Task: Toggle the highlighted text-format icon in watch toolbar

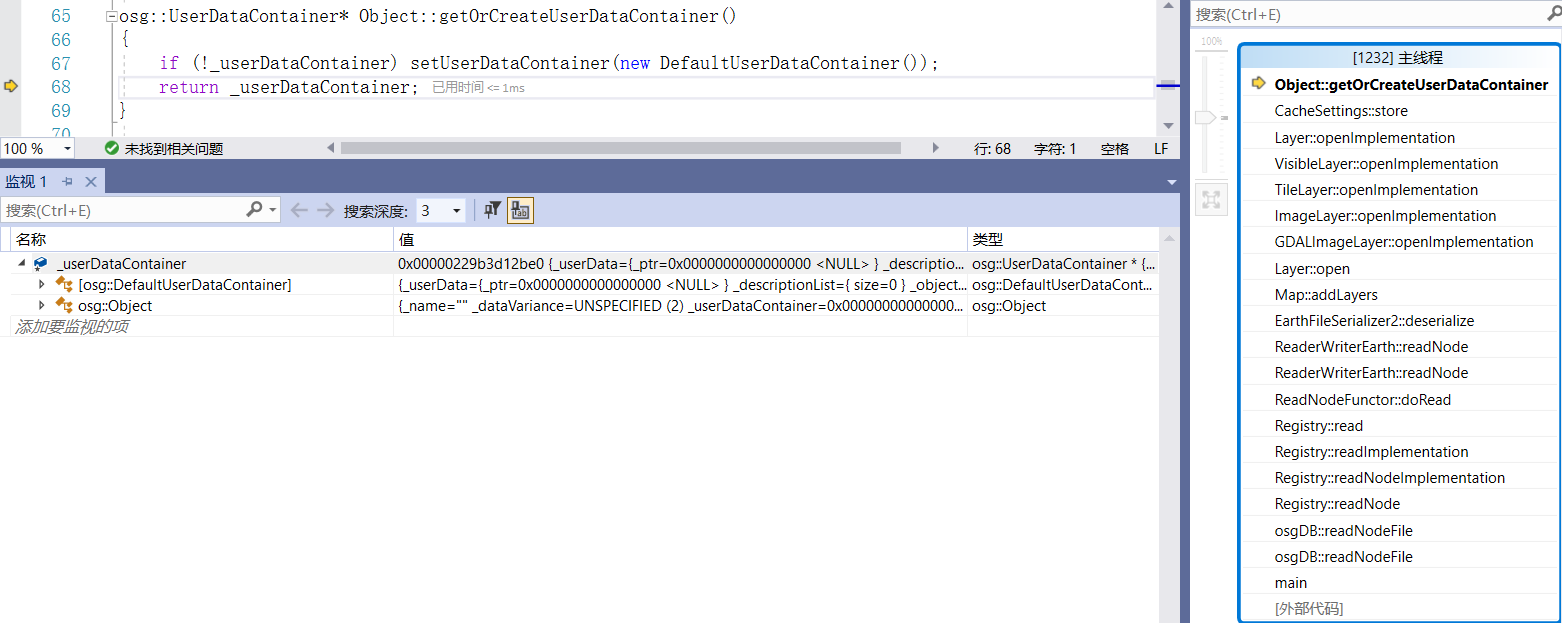Action: [x=520, y=210]
